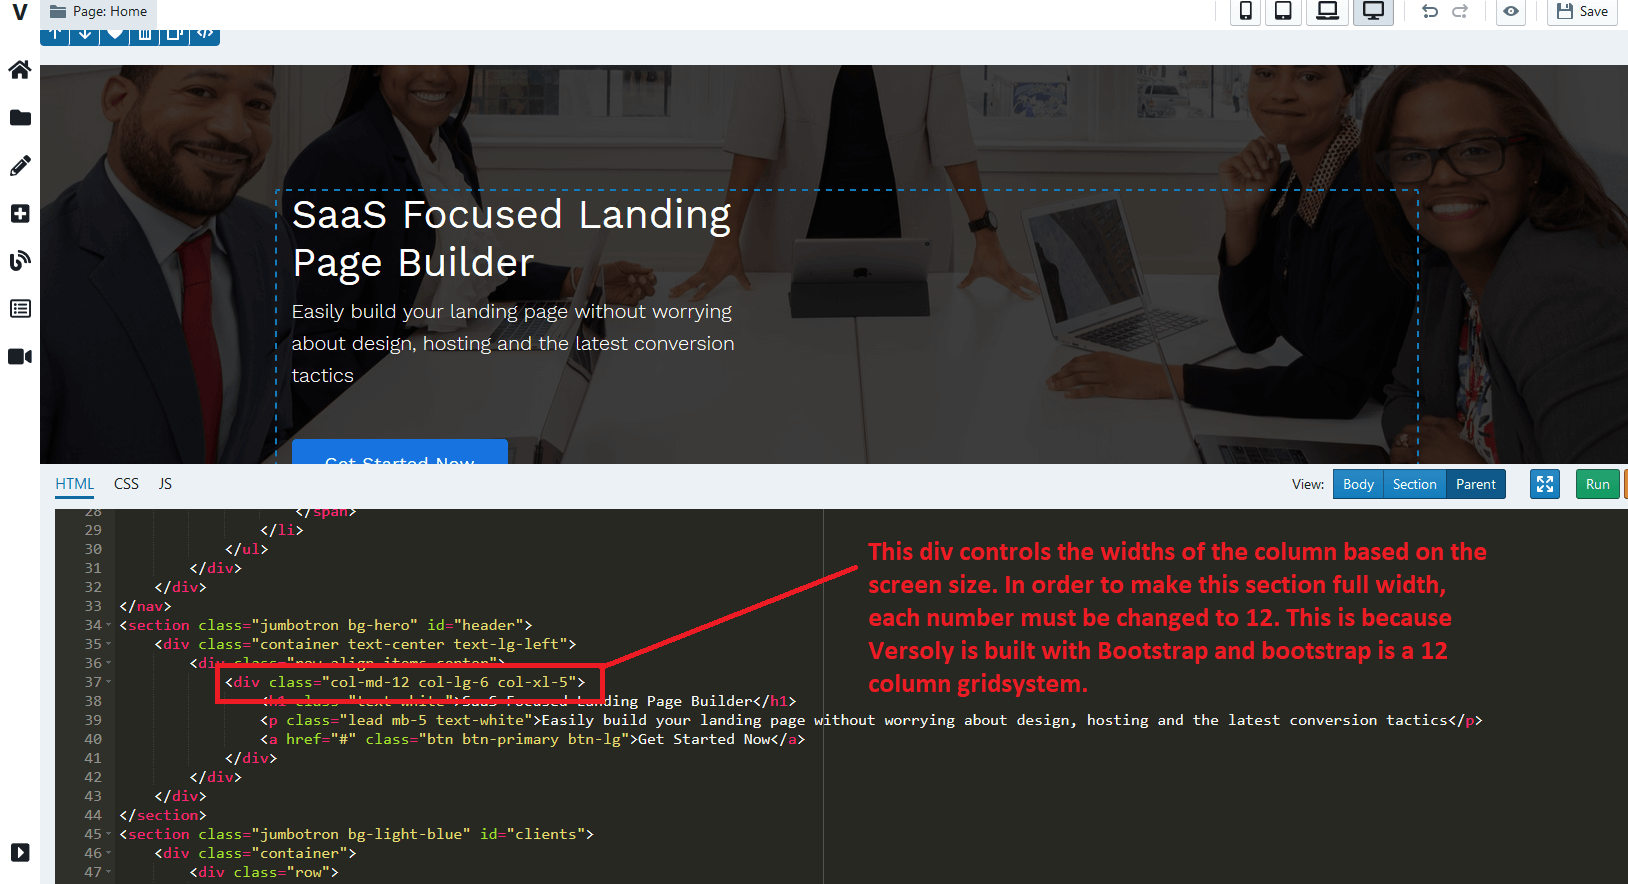Image resolution: width=1628 pixels, height=884 pixels.
Task: Open section code editor icon
Action: (x=205, y=36)
